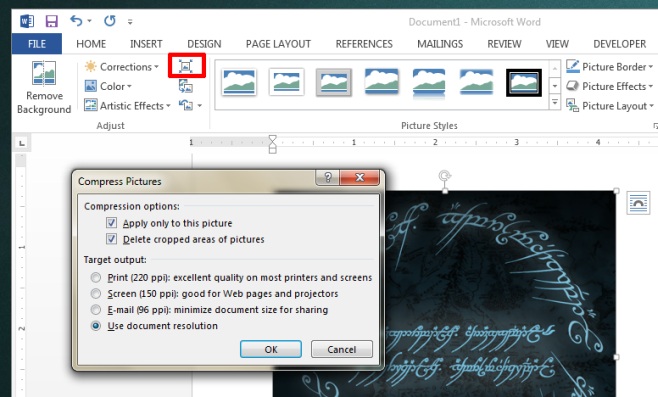Apply the sixth picture style thumbnail
The height and width of the screenshot is (397, 658).
476,82
